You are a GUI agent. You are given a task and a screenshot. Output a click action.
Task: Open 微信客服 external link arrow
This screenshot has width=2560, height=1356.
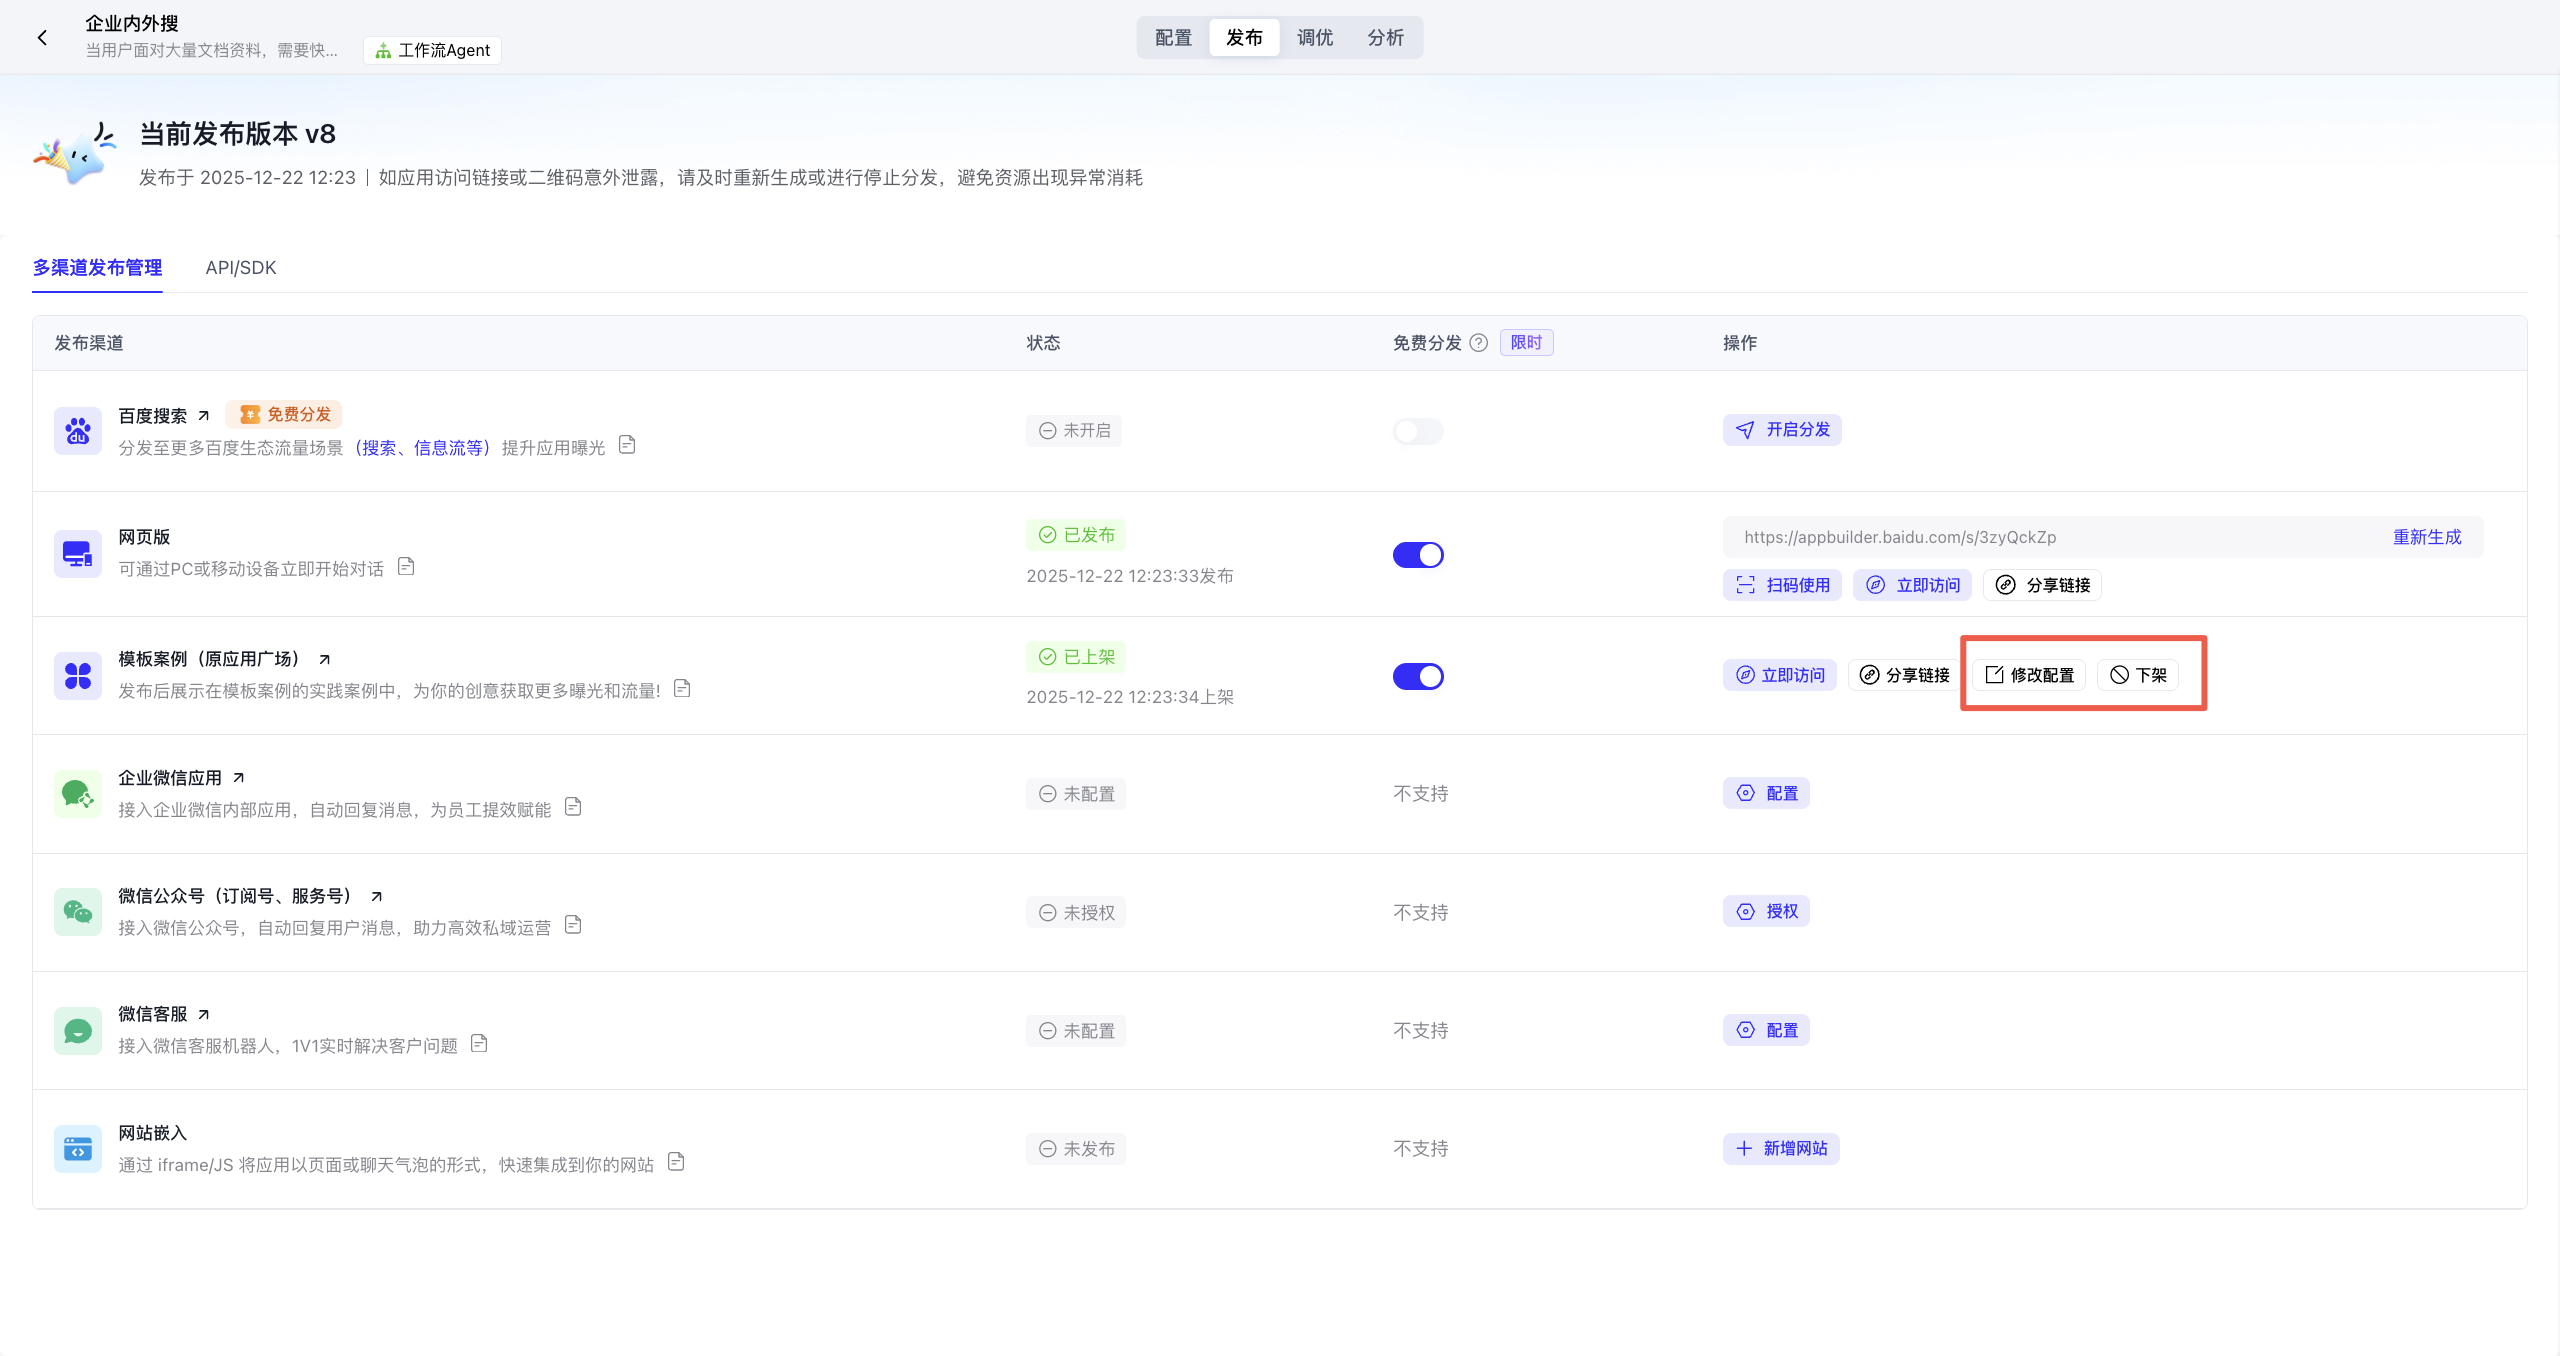(204, 1014)
